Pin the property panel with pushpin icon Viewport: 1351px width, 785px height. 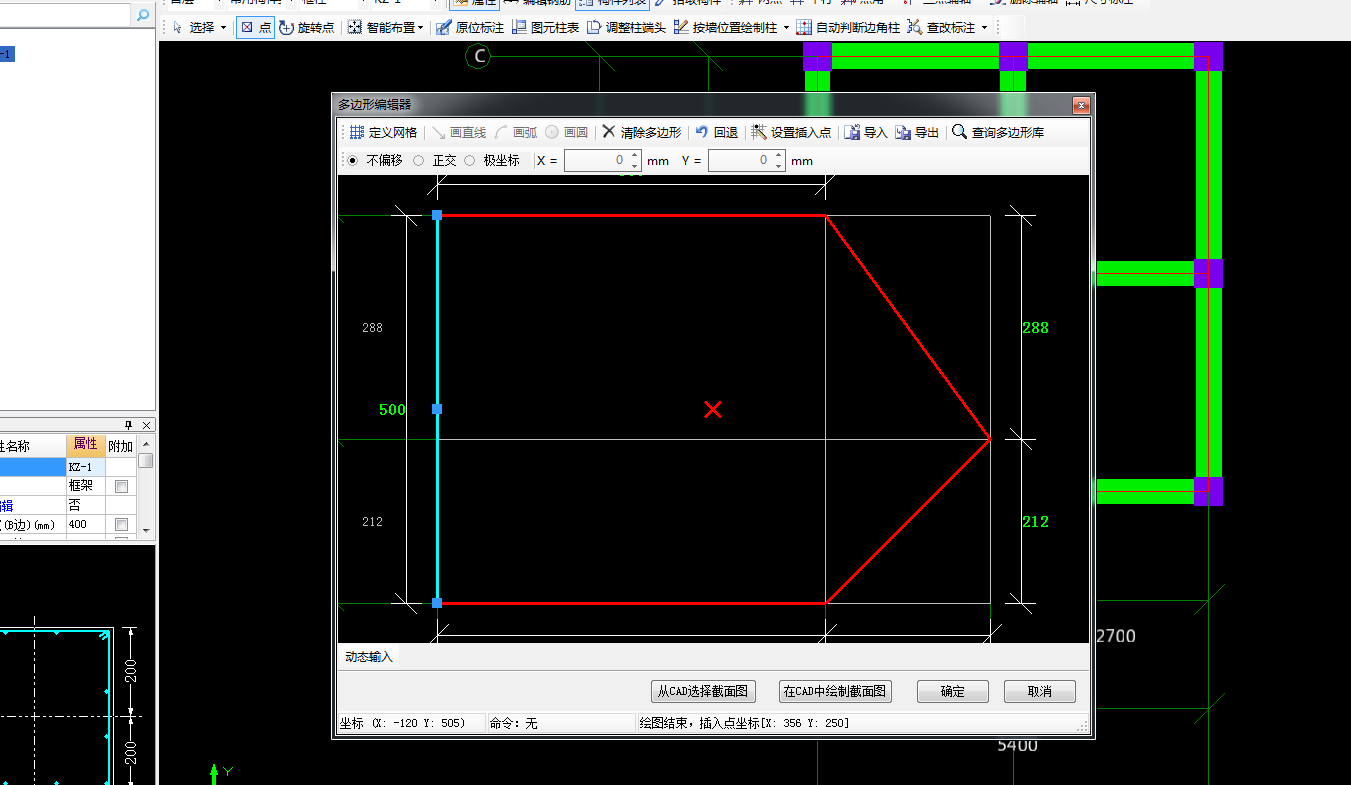[129, 425]
